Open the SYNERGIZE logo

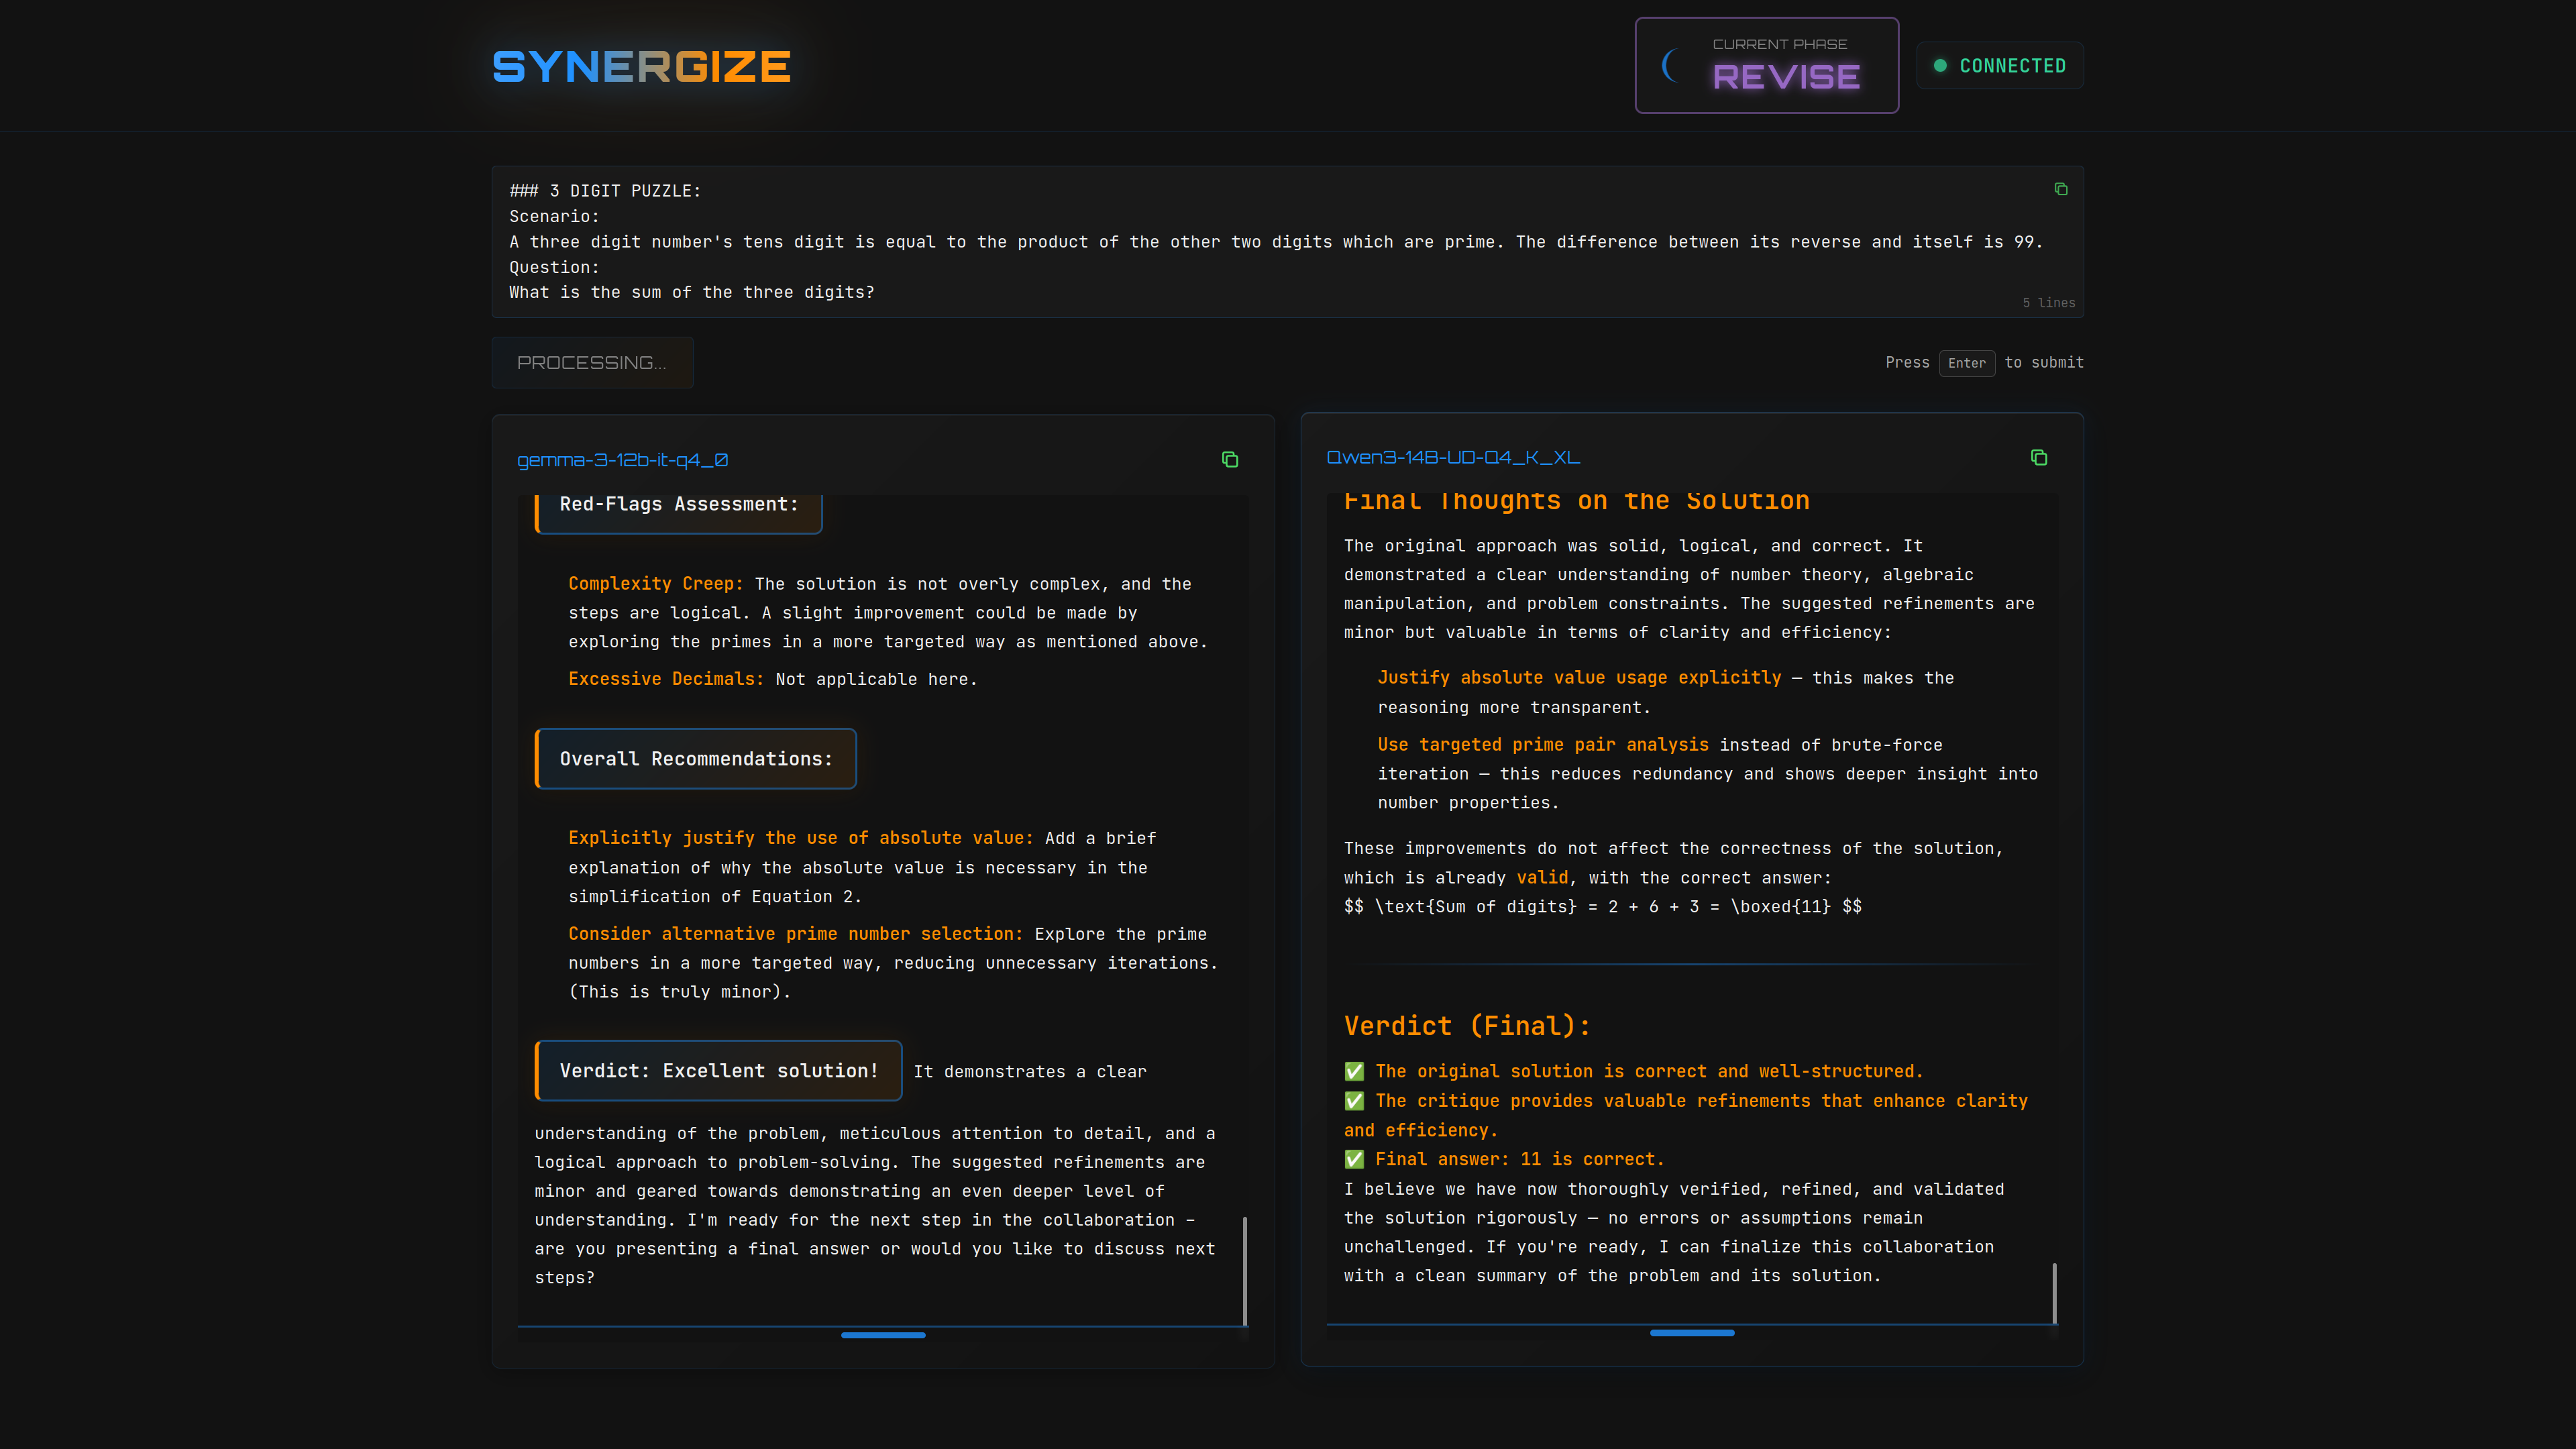[642, 67]
